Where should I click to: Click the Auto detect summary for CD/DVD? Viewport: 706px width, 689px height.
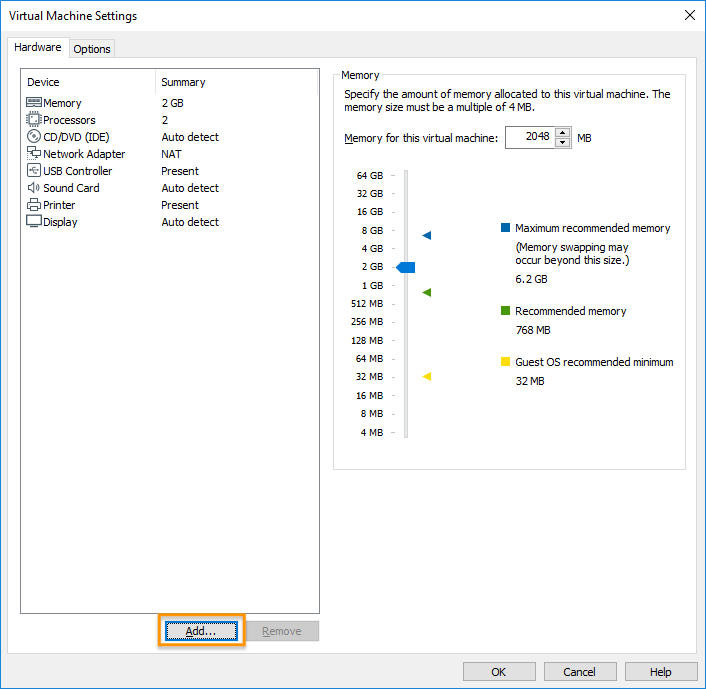coord(190,137)
